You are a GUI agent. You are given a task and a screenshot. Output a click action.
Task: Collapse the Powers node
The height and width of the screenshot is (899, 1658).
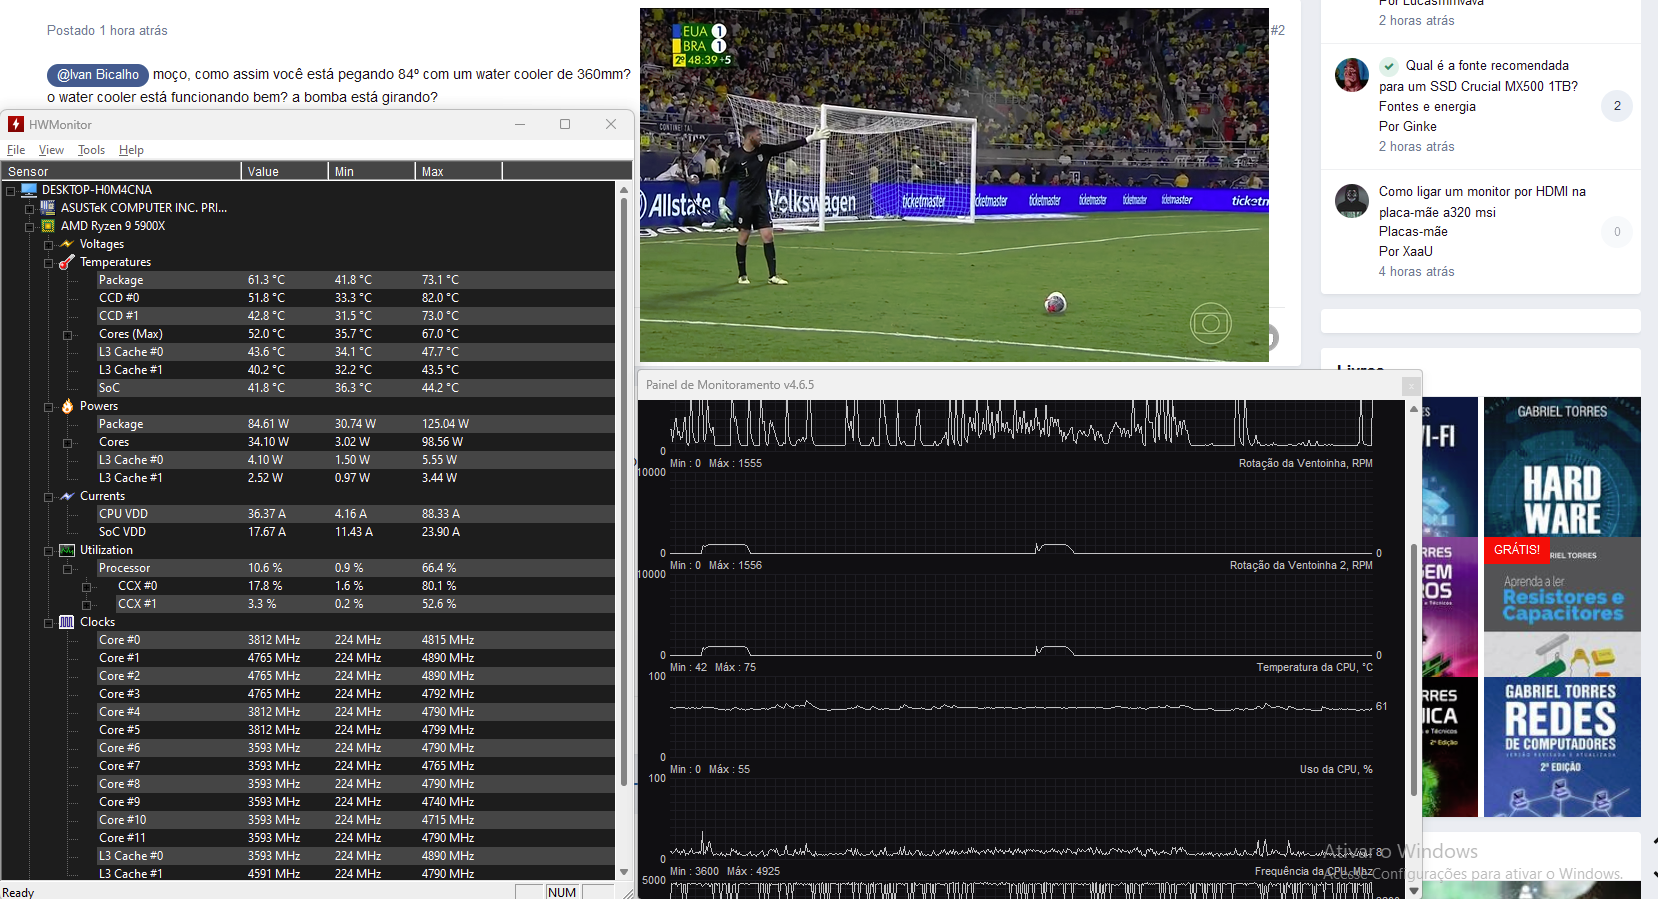click(x=48, y=406)
